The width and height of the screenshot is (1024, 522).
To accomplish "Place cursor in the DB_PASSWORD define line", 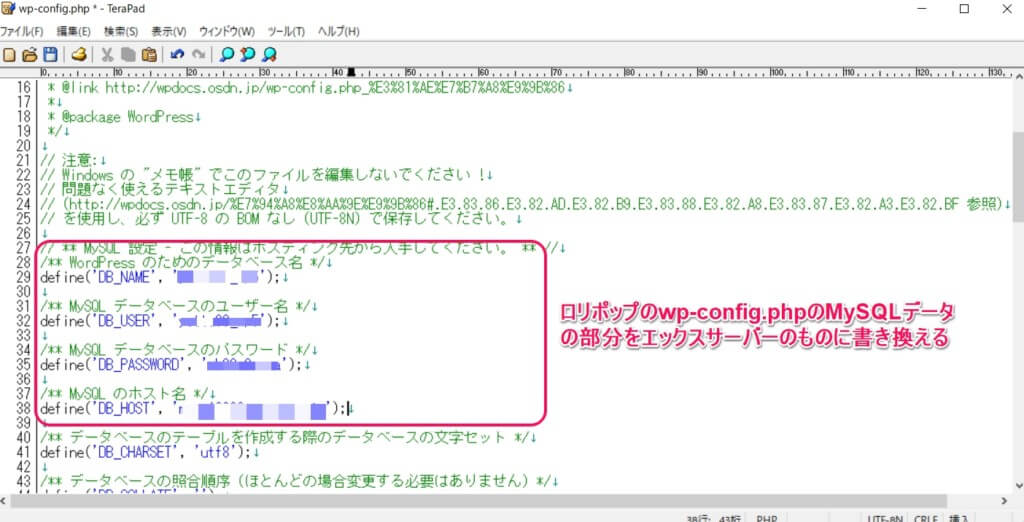I will tap(175, 365).
